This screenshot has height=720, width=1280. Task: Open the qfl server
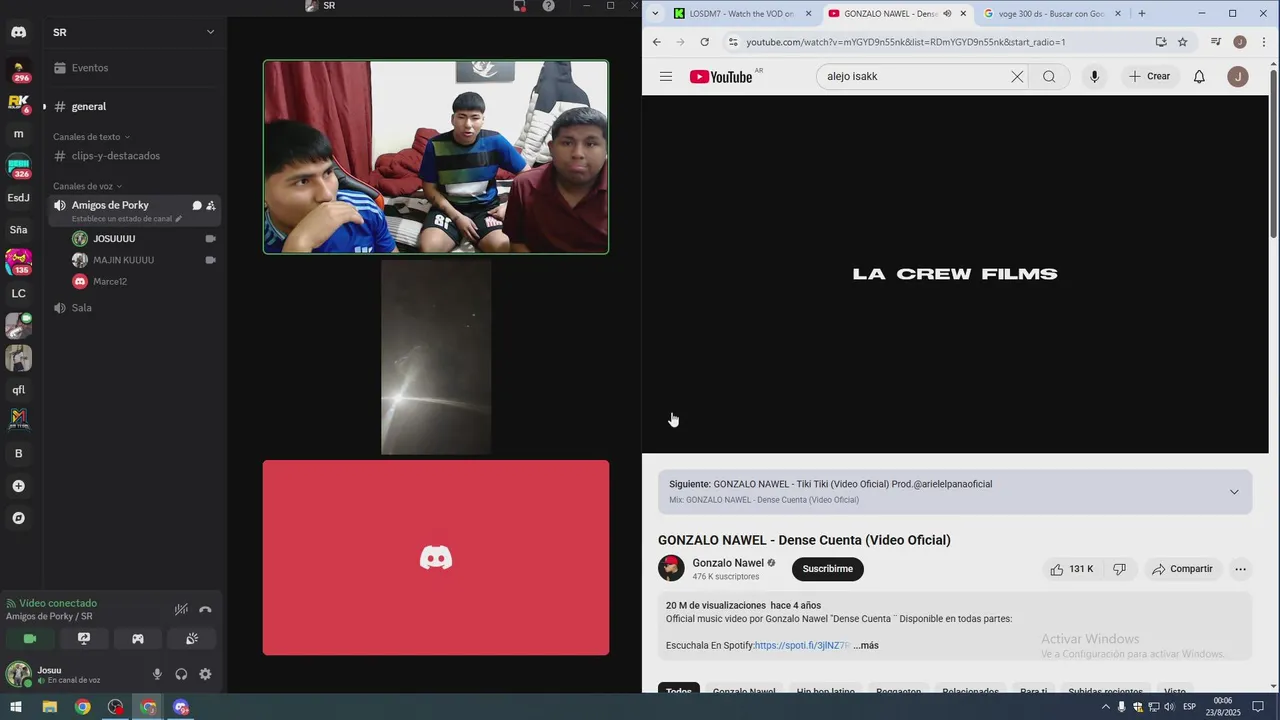click(x=18, y=390)
